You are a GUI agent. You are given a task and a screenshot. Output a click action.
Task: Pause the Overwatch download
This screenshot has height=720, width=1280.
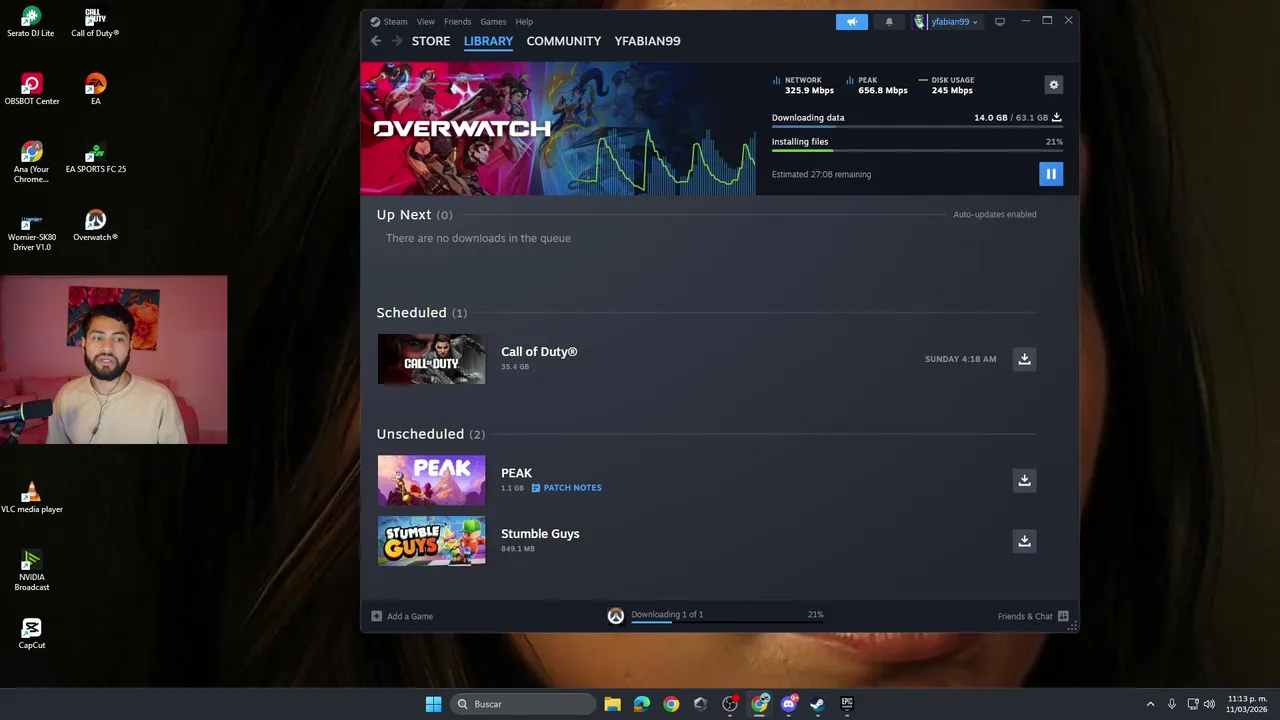click(1050, 174)
